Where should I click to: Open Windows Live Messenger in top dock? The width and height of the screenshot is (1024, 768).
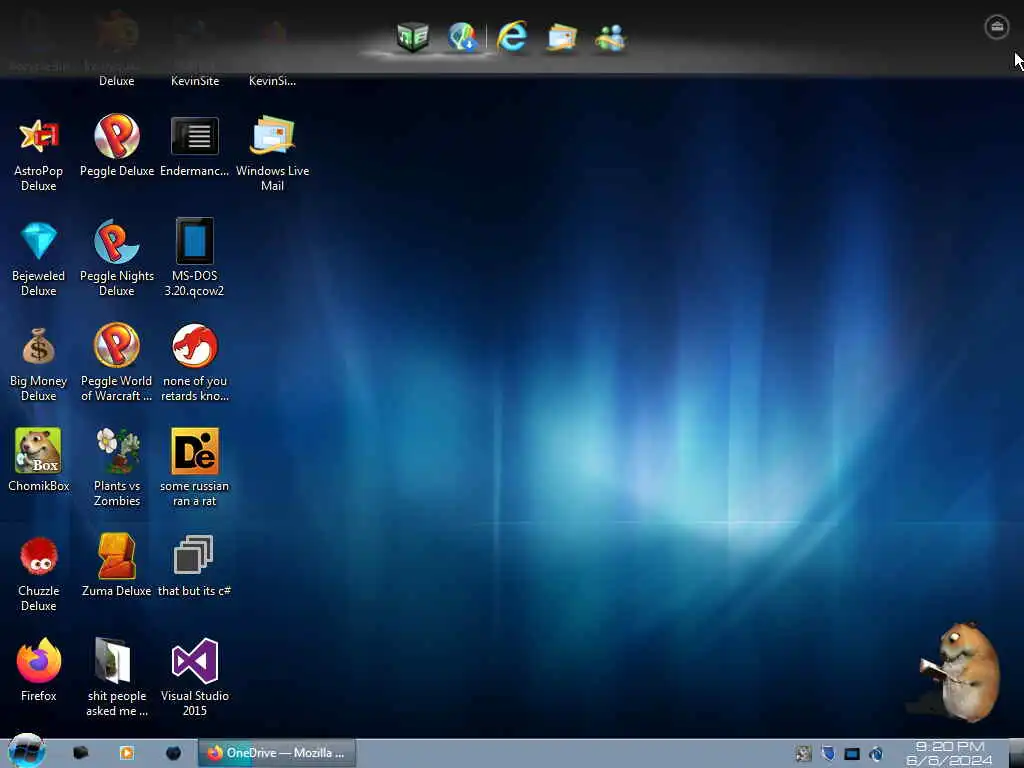pos(611,38)
